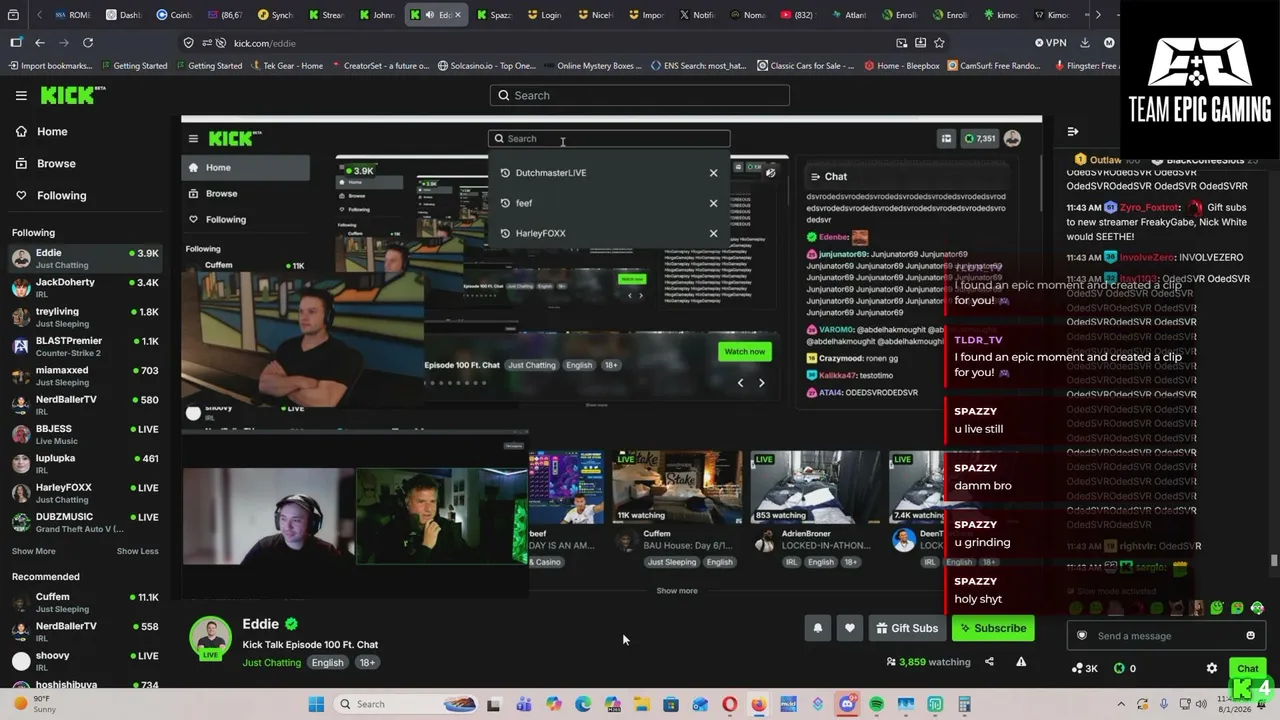Click the carousel next arrow
This screenshot has width=1280, height=720.
pos(762,383)
